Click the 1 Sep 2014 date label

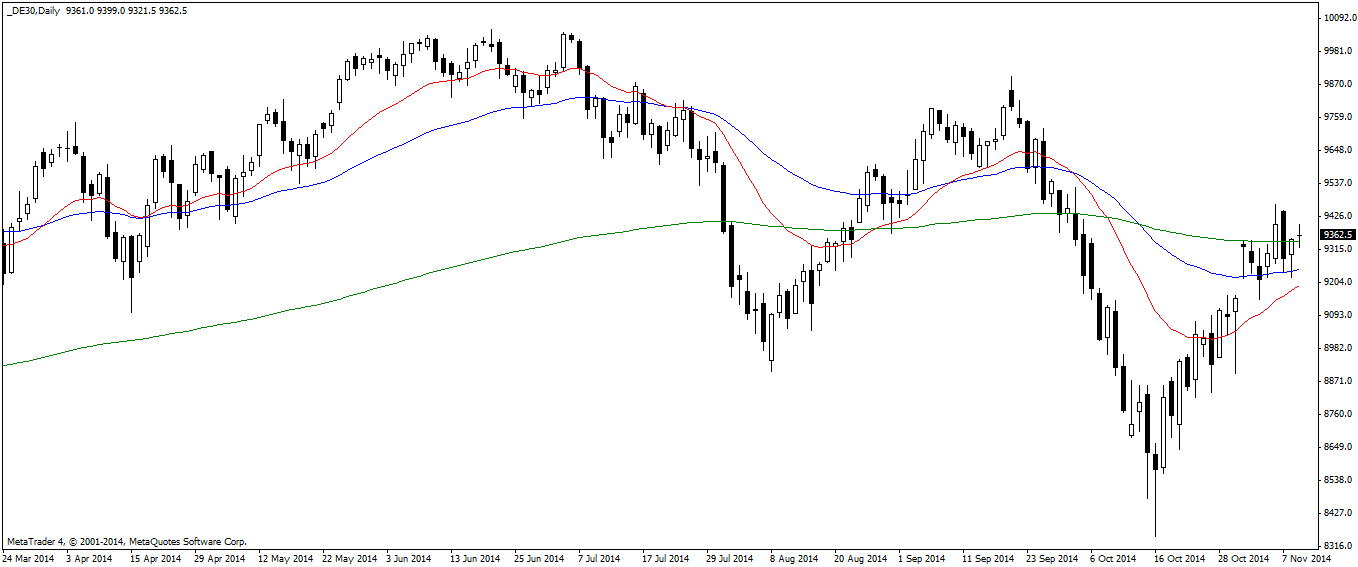coord(922,558)
